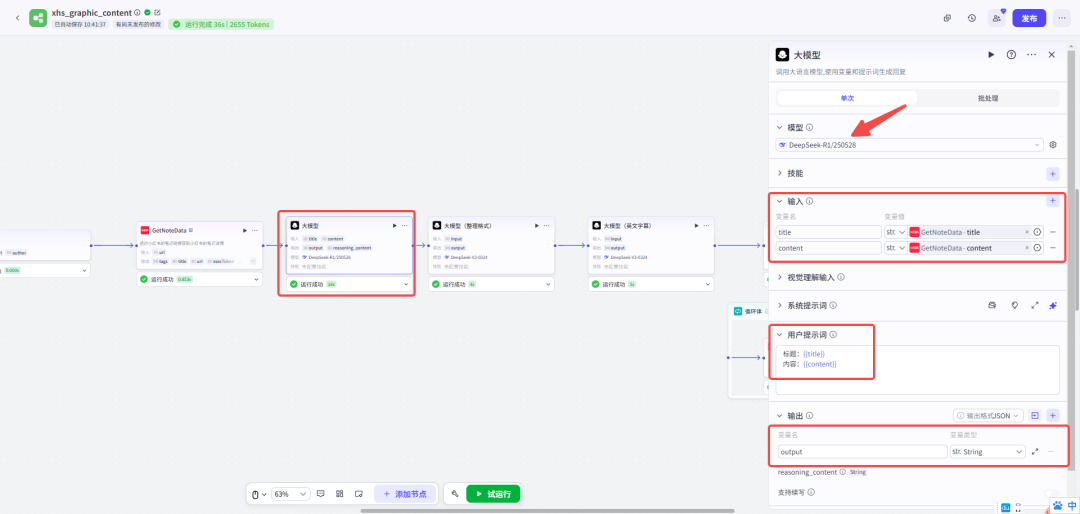Viewport: 1080px width, 514px height.
Task: Open the duplicate workflow icon in header
Action: coord(948,18)
